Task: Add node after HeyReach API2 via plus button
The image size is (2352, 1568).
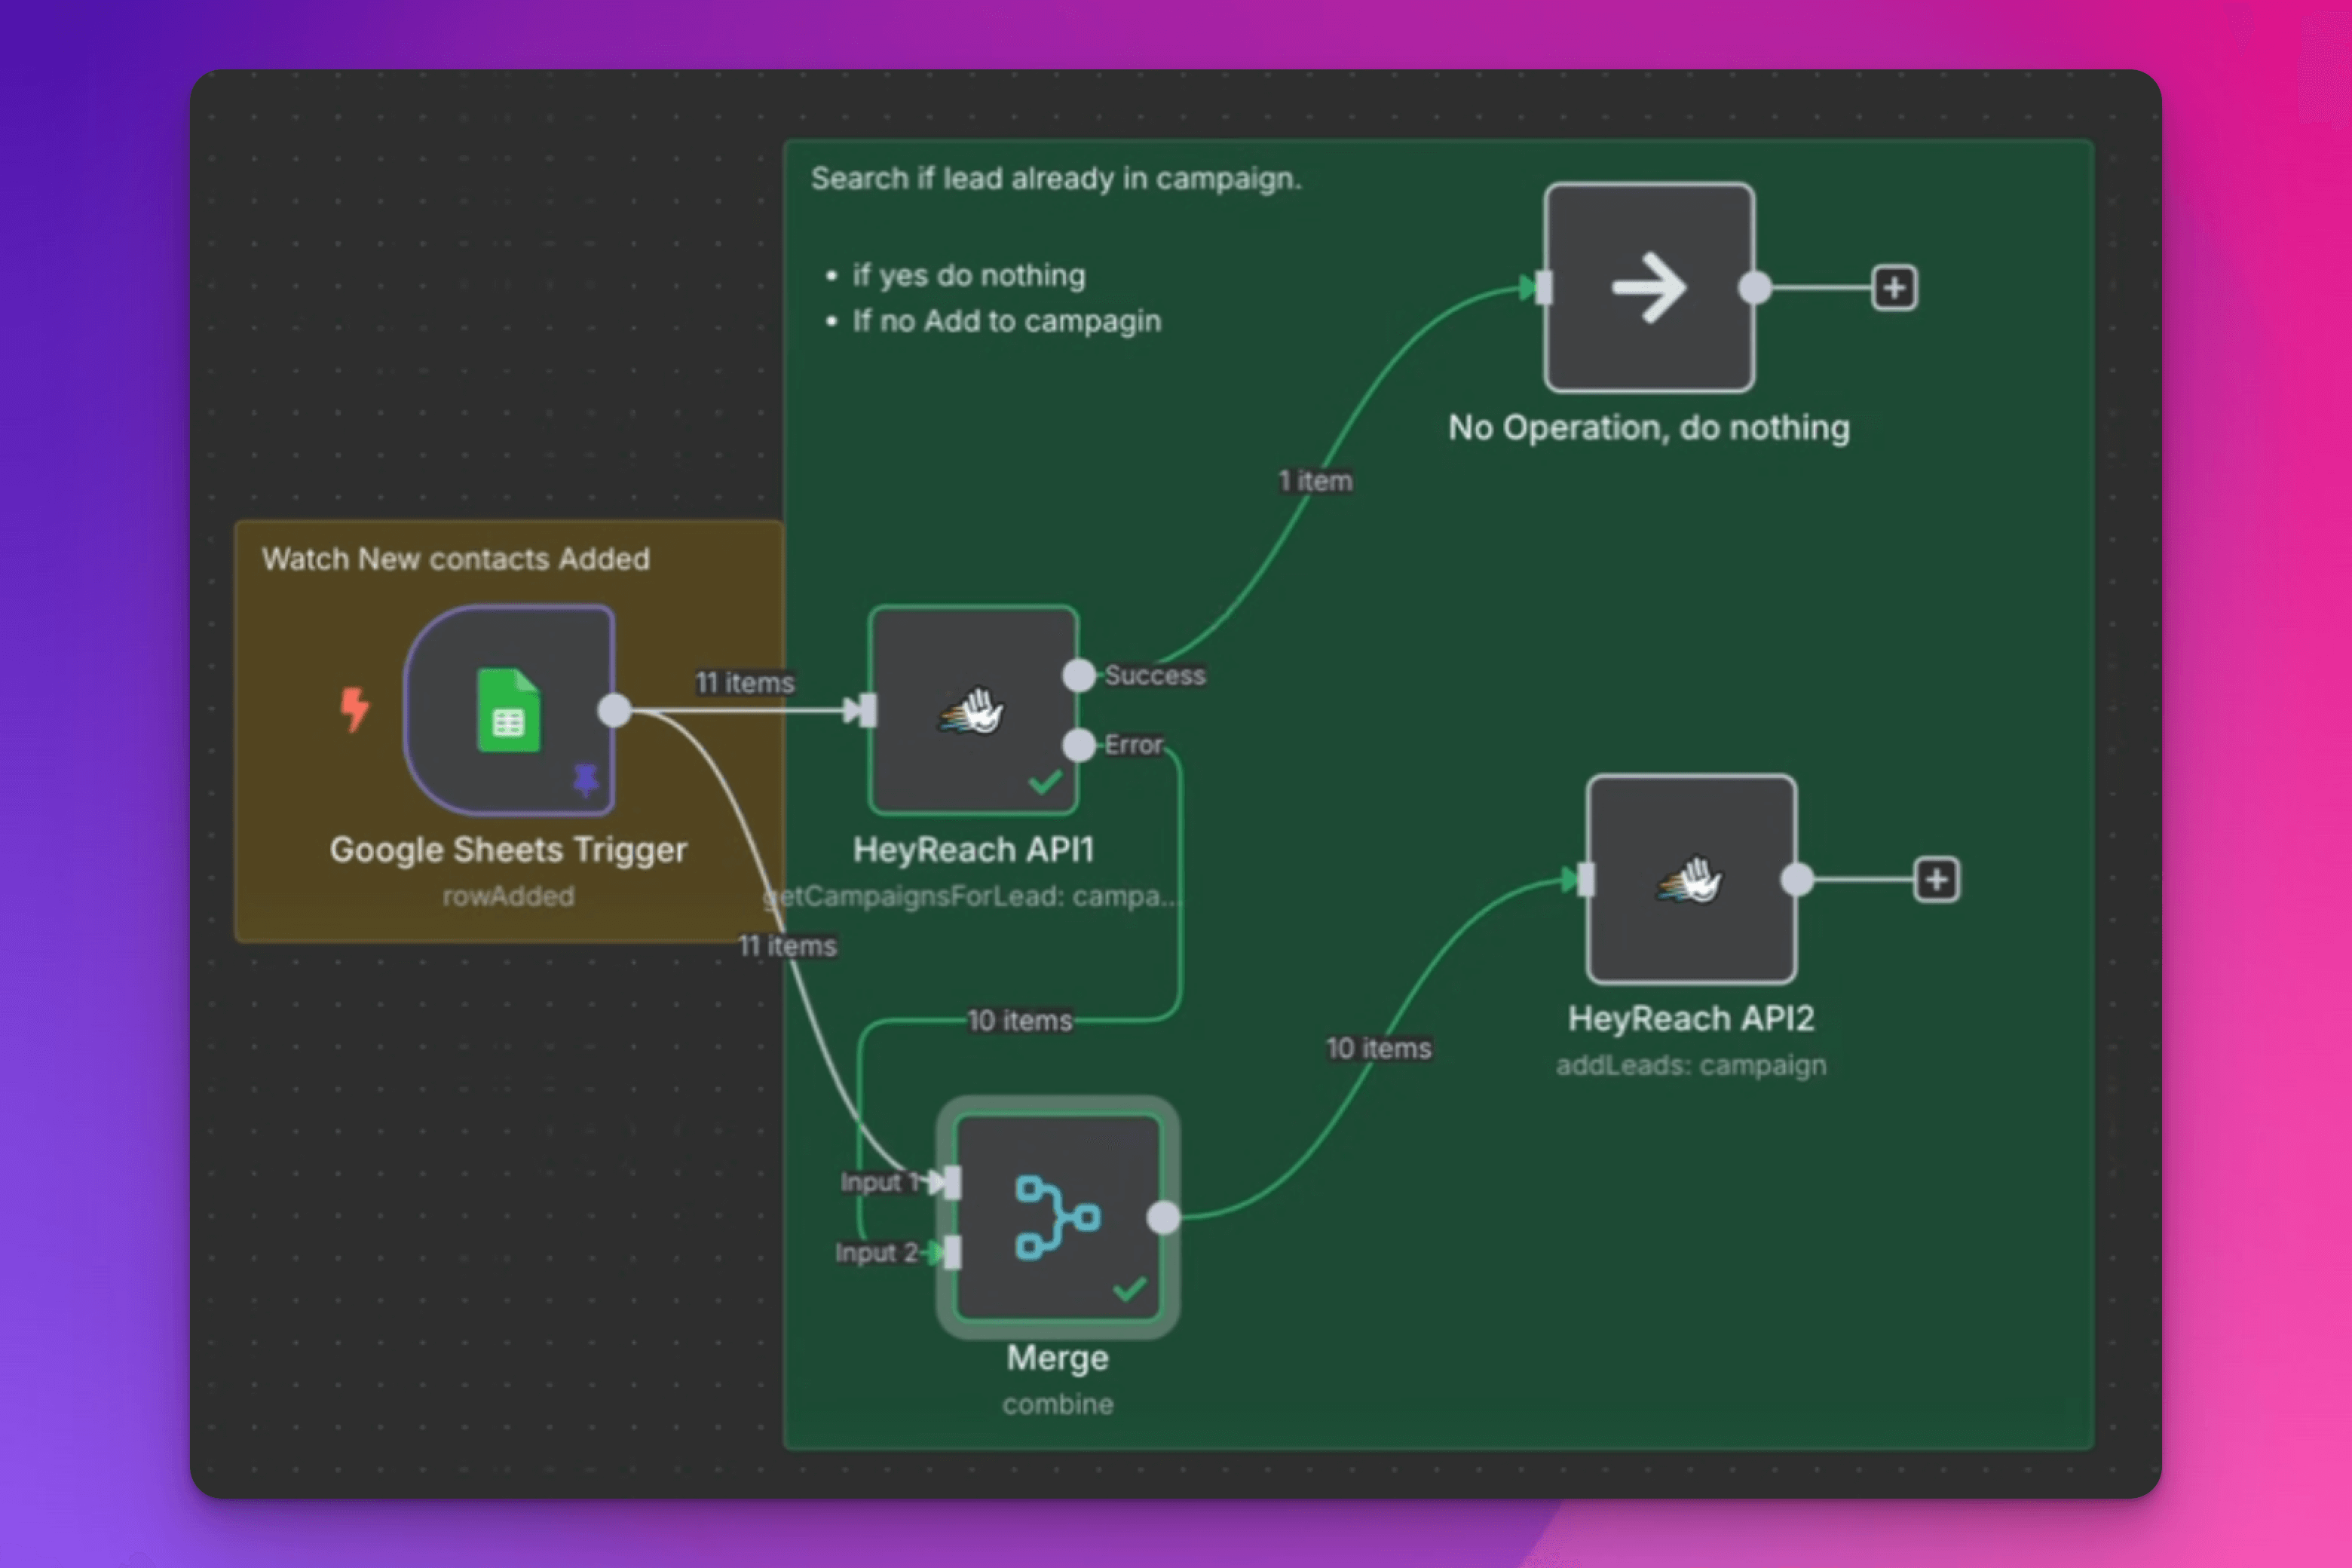Action: 1936,880
